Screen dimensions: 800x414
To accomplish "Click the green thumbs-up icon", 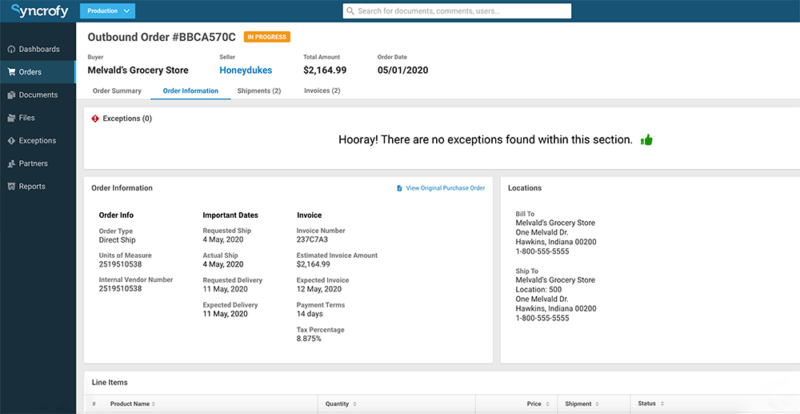I will pyautogui.click(x=646, y=139).
